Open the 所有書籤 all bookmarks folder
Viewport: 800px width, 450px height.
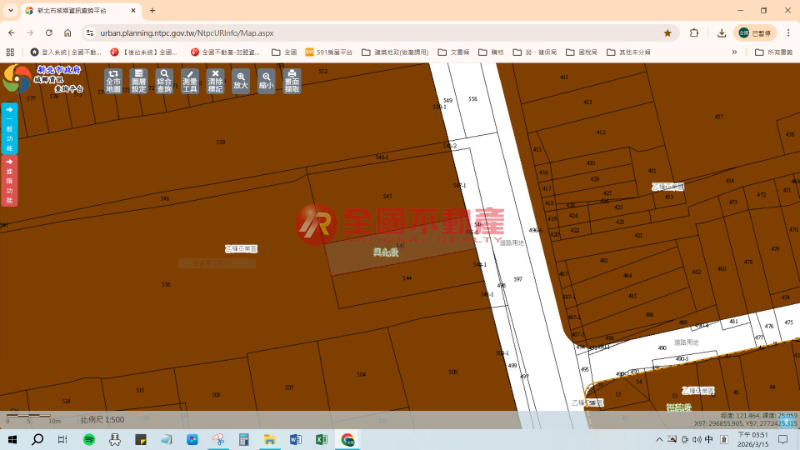(x=774, y=51)
